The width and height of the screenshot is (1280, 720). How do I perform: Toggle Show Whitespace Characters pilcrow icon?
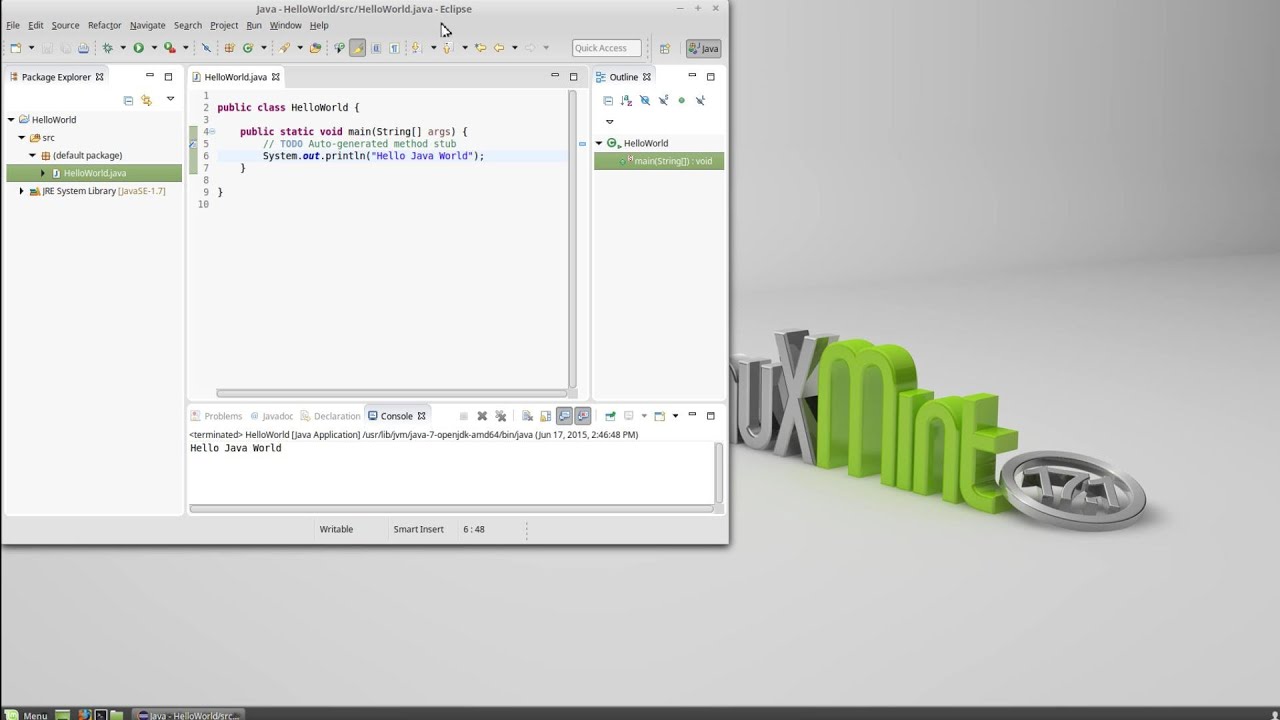[394, 48]
